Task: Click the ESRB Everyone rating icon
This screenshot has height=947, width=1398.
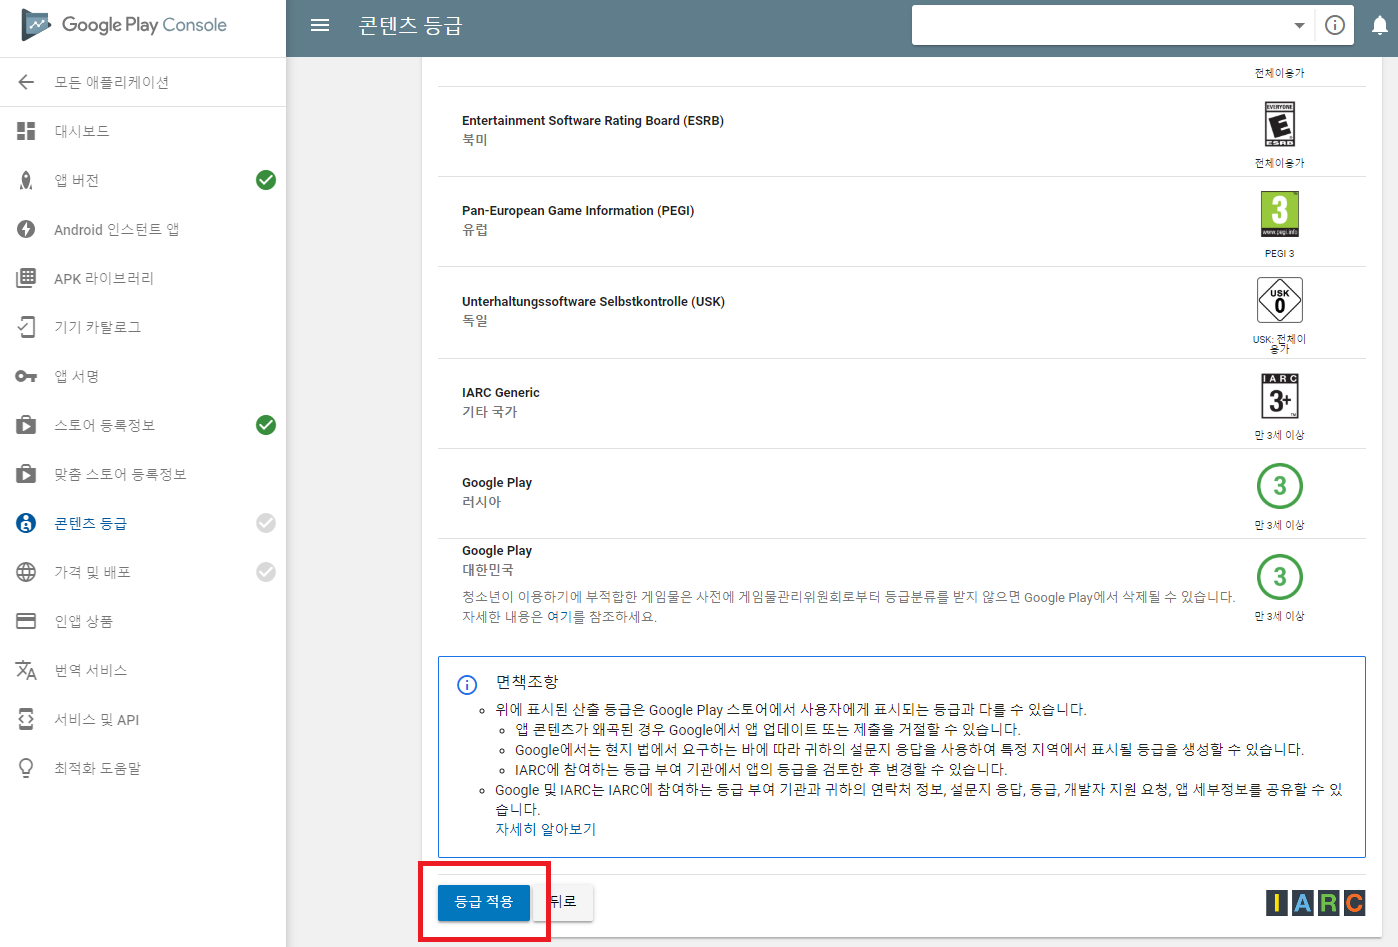Action: pyautogui.click(x=1280, y=124)
